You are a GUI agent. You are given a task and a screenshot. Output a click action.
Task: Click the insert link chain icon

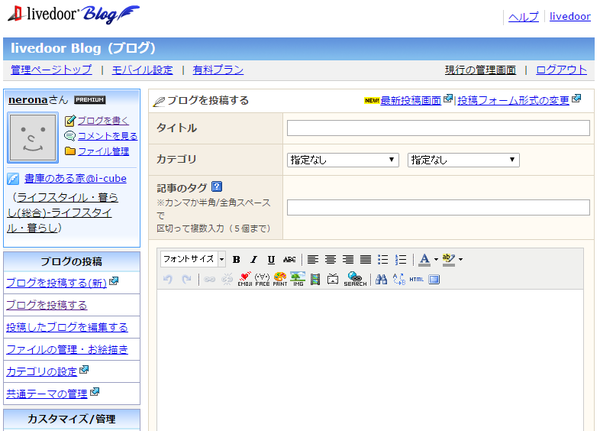(x=210, y=279)
